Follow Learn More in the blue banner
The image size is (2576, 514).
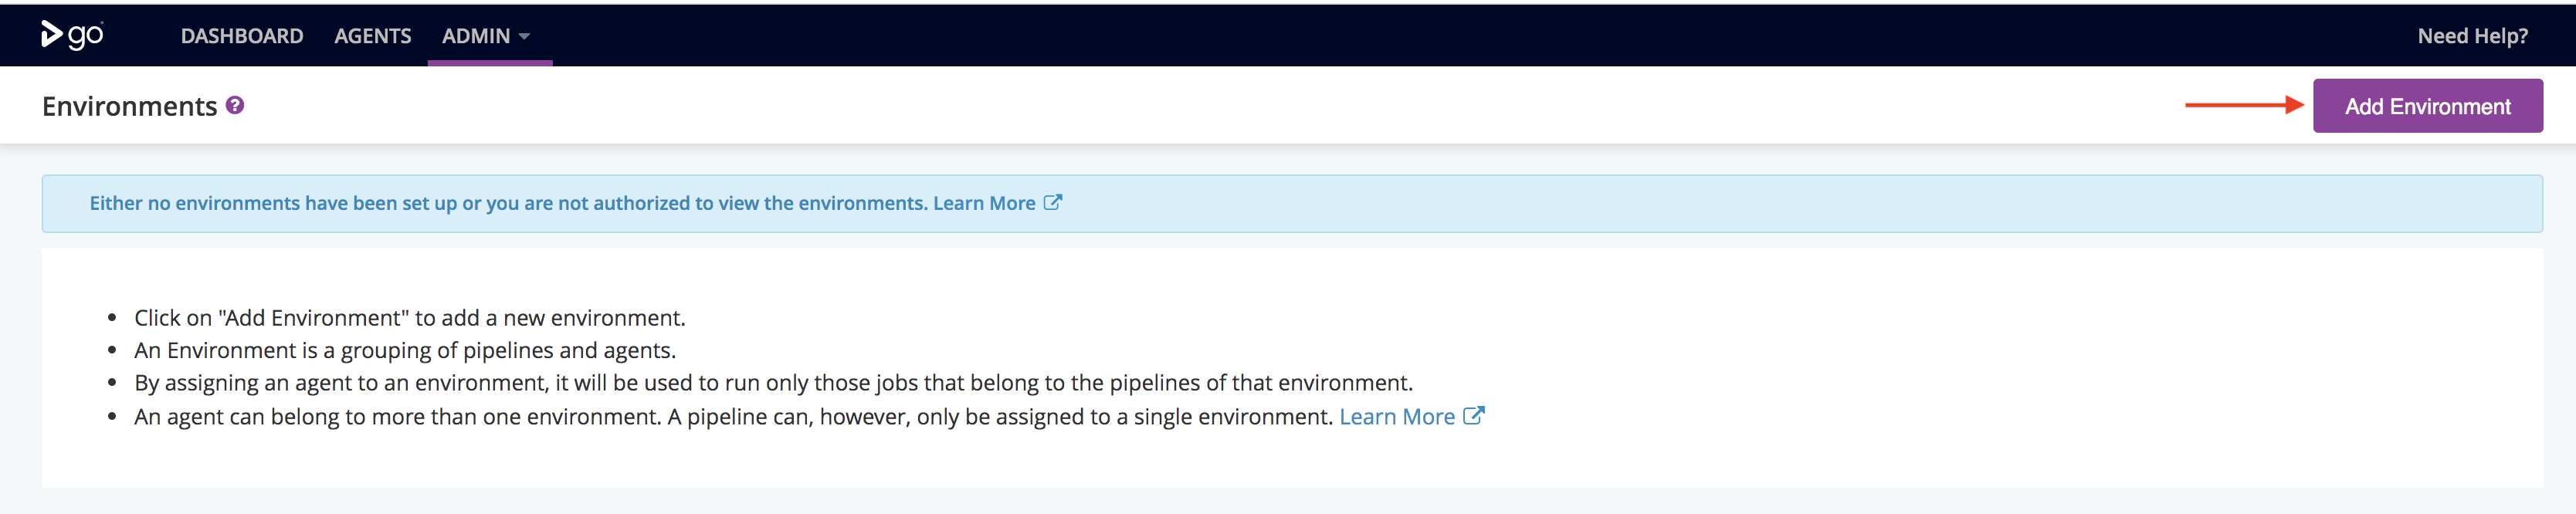(x=984, y=203)
